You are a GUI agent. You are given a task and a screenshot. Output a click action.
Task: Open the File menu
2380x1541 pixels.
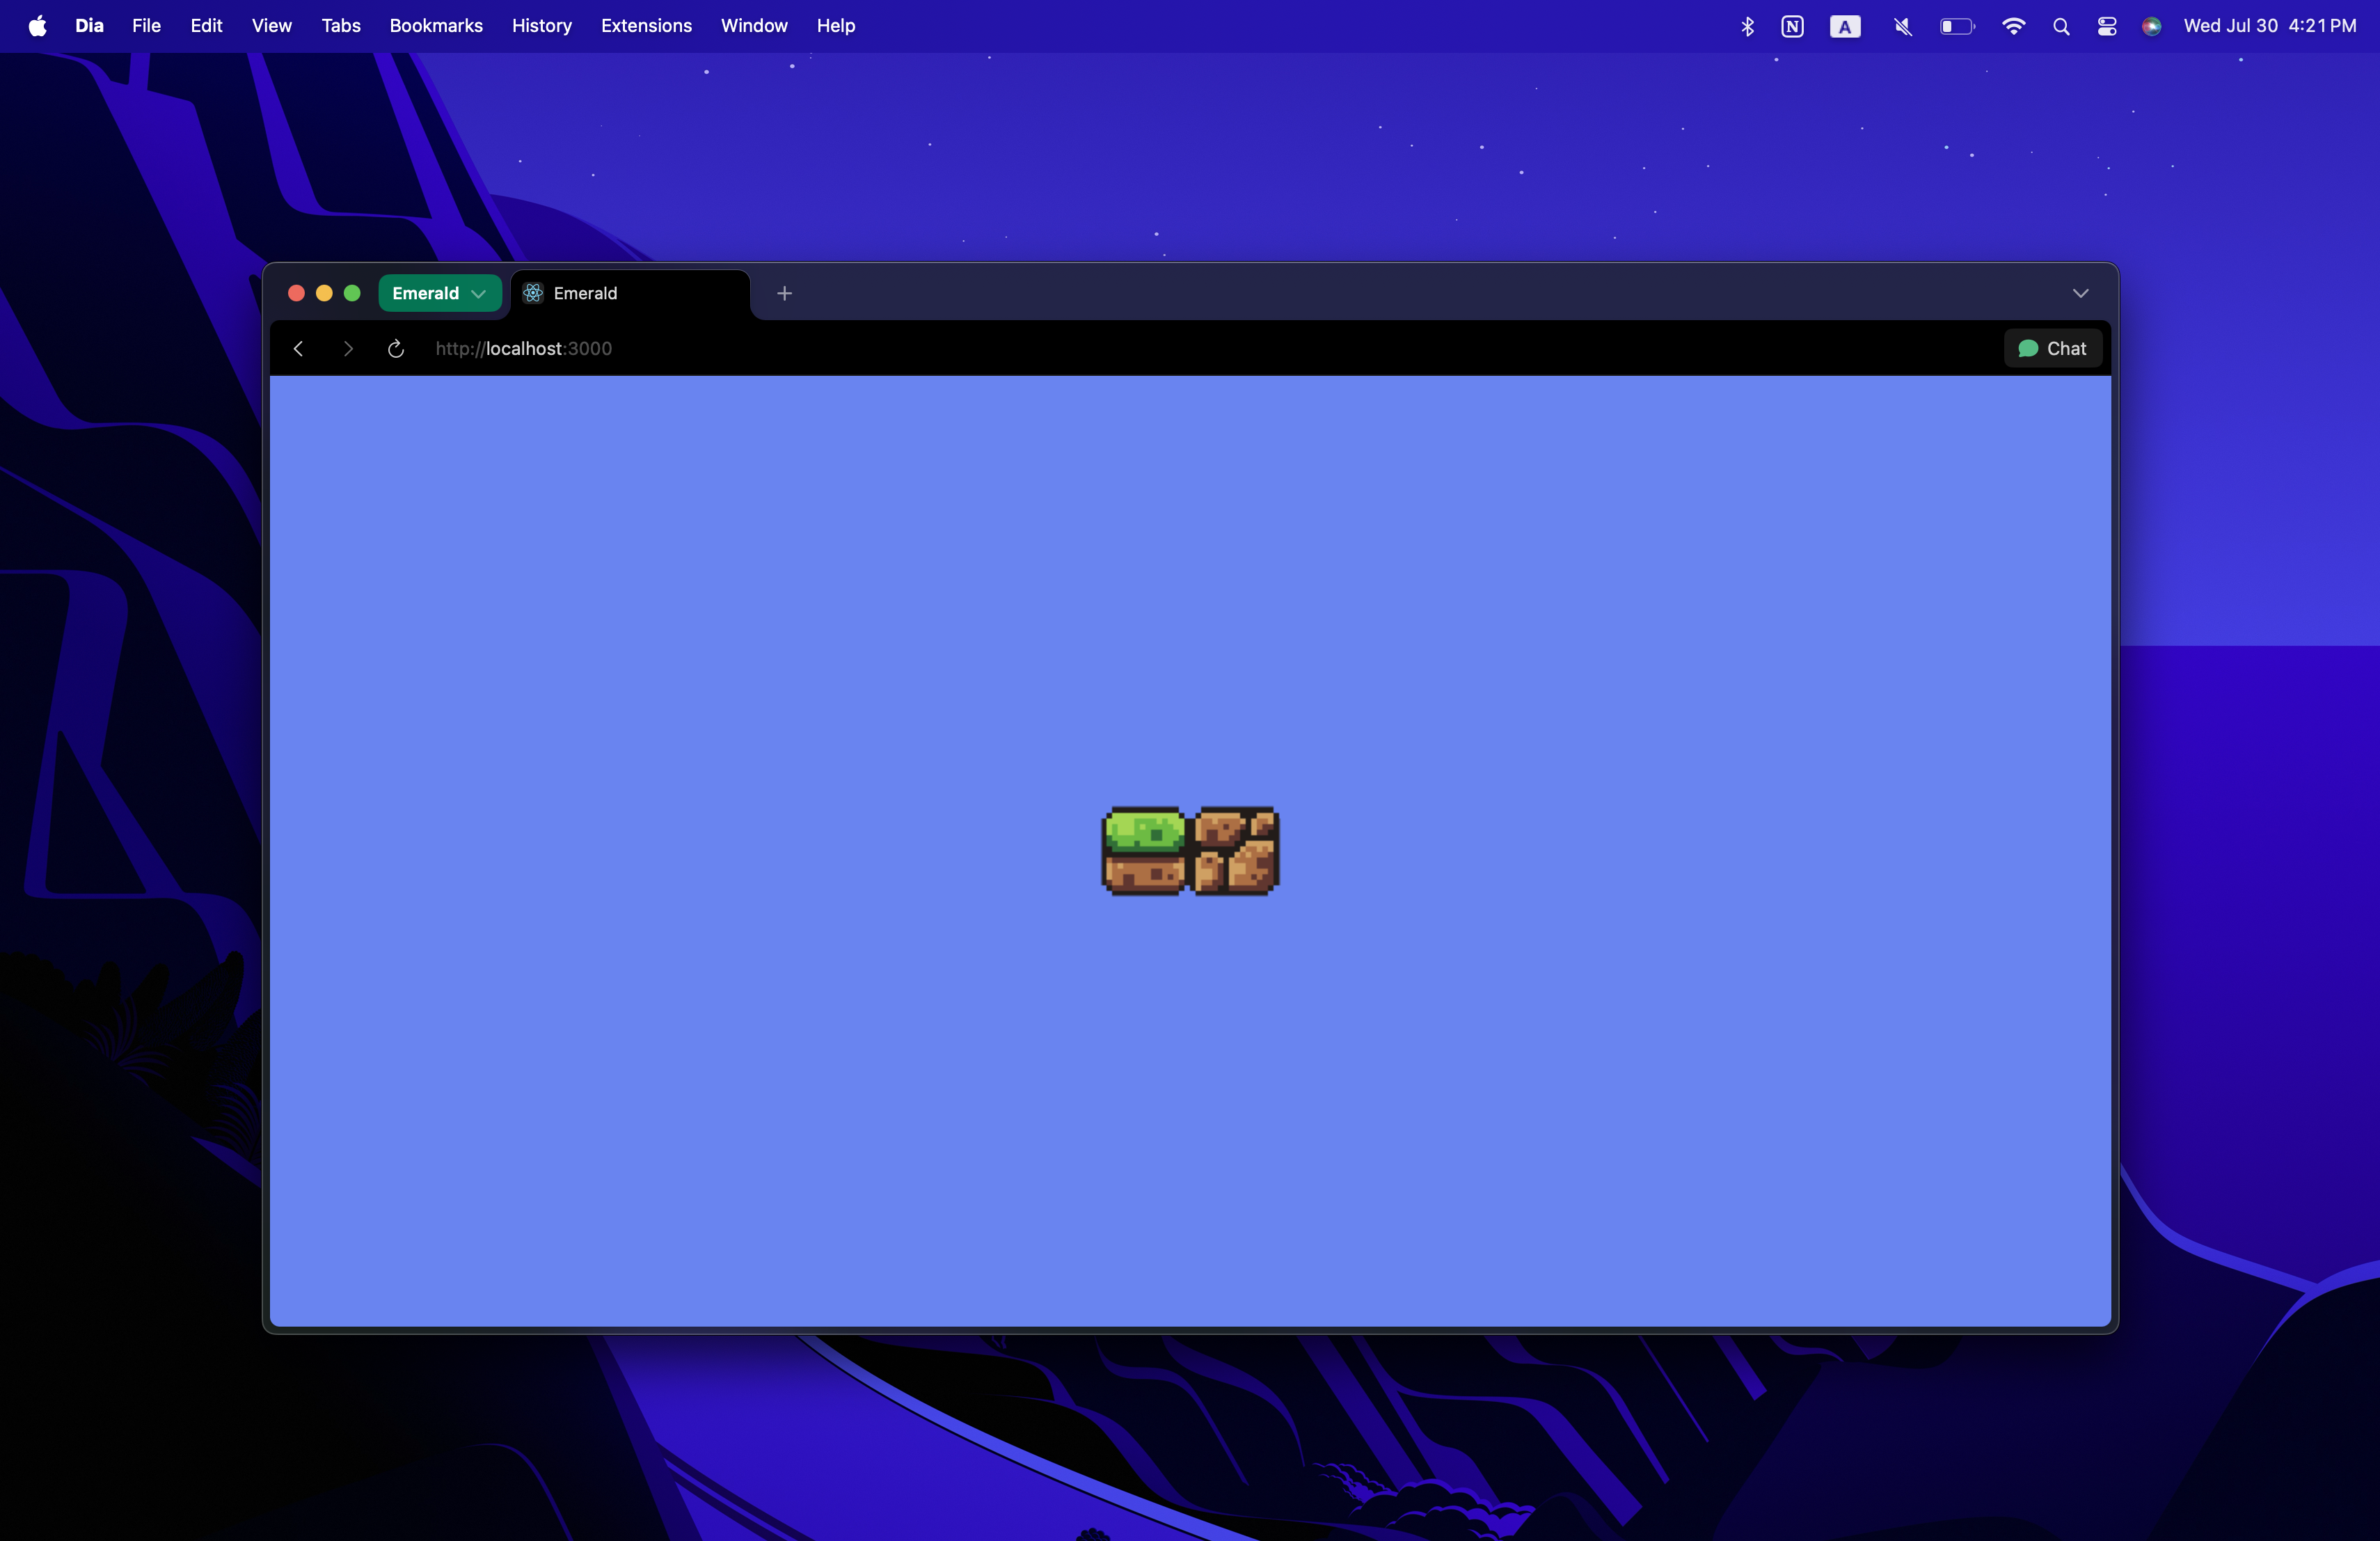coord(146,26)
